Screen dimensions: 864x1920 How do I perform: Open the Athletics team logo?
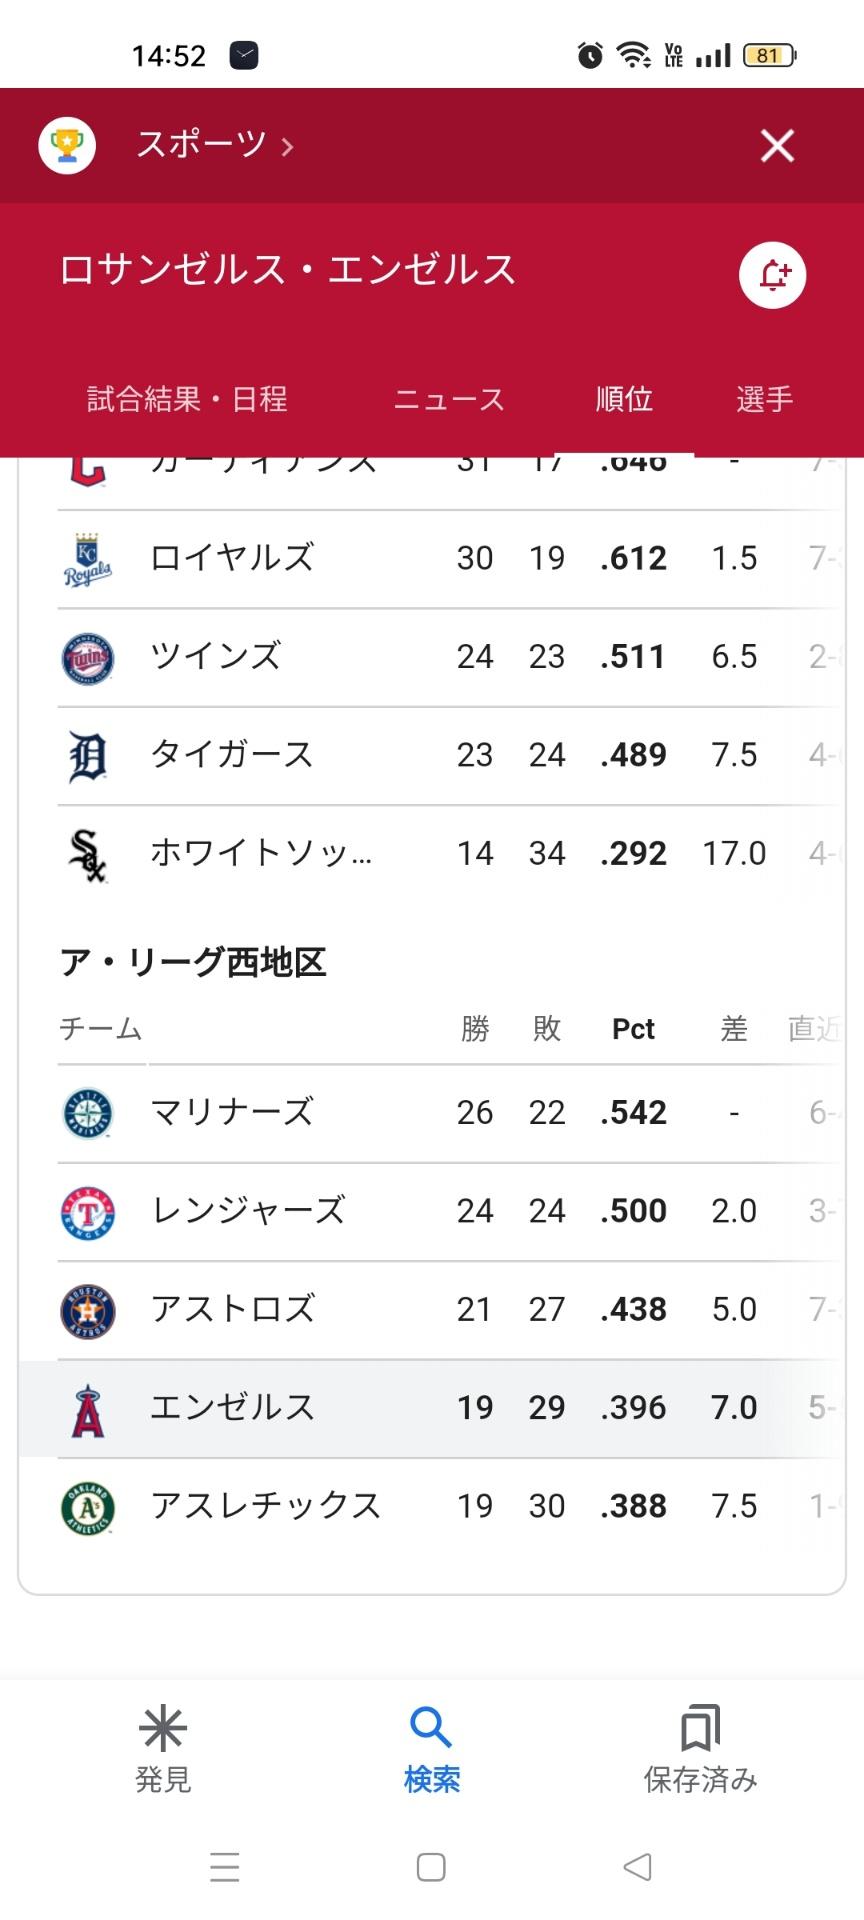(x=88, y=1508)
